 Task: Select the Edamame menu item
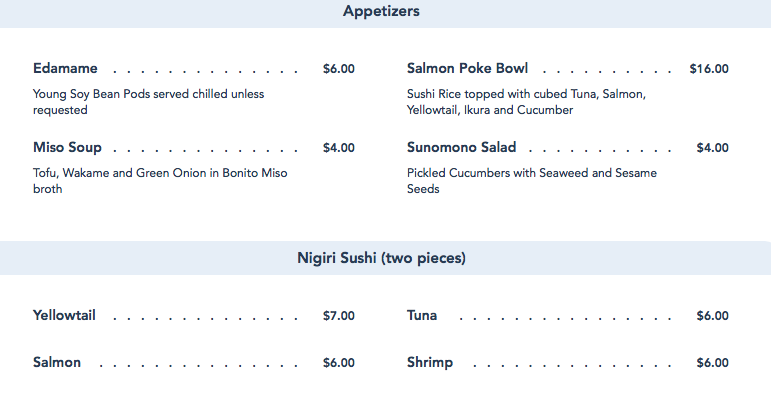click(65, 68)
